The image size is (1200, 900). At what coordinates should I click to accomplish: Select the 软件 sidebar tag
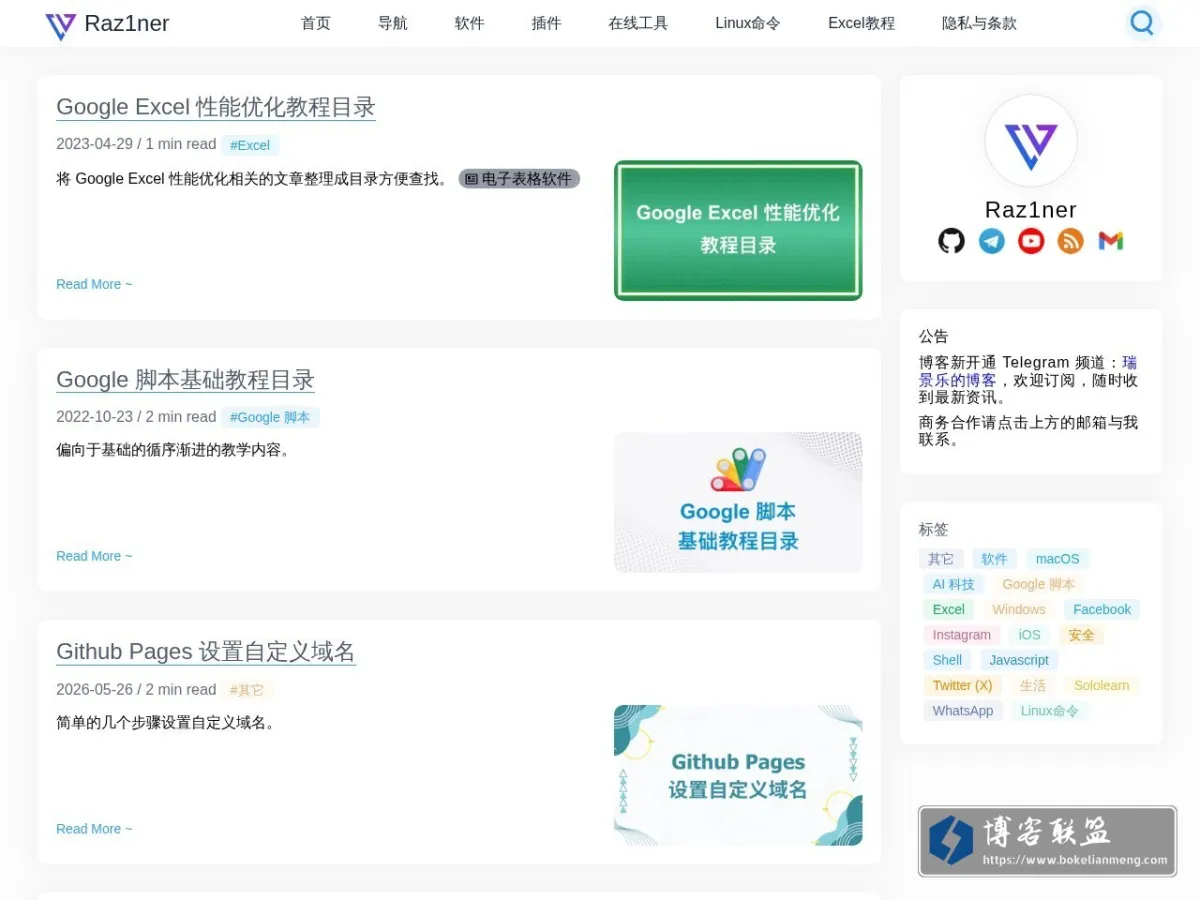994,559
